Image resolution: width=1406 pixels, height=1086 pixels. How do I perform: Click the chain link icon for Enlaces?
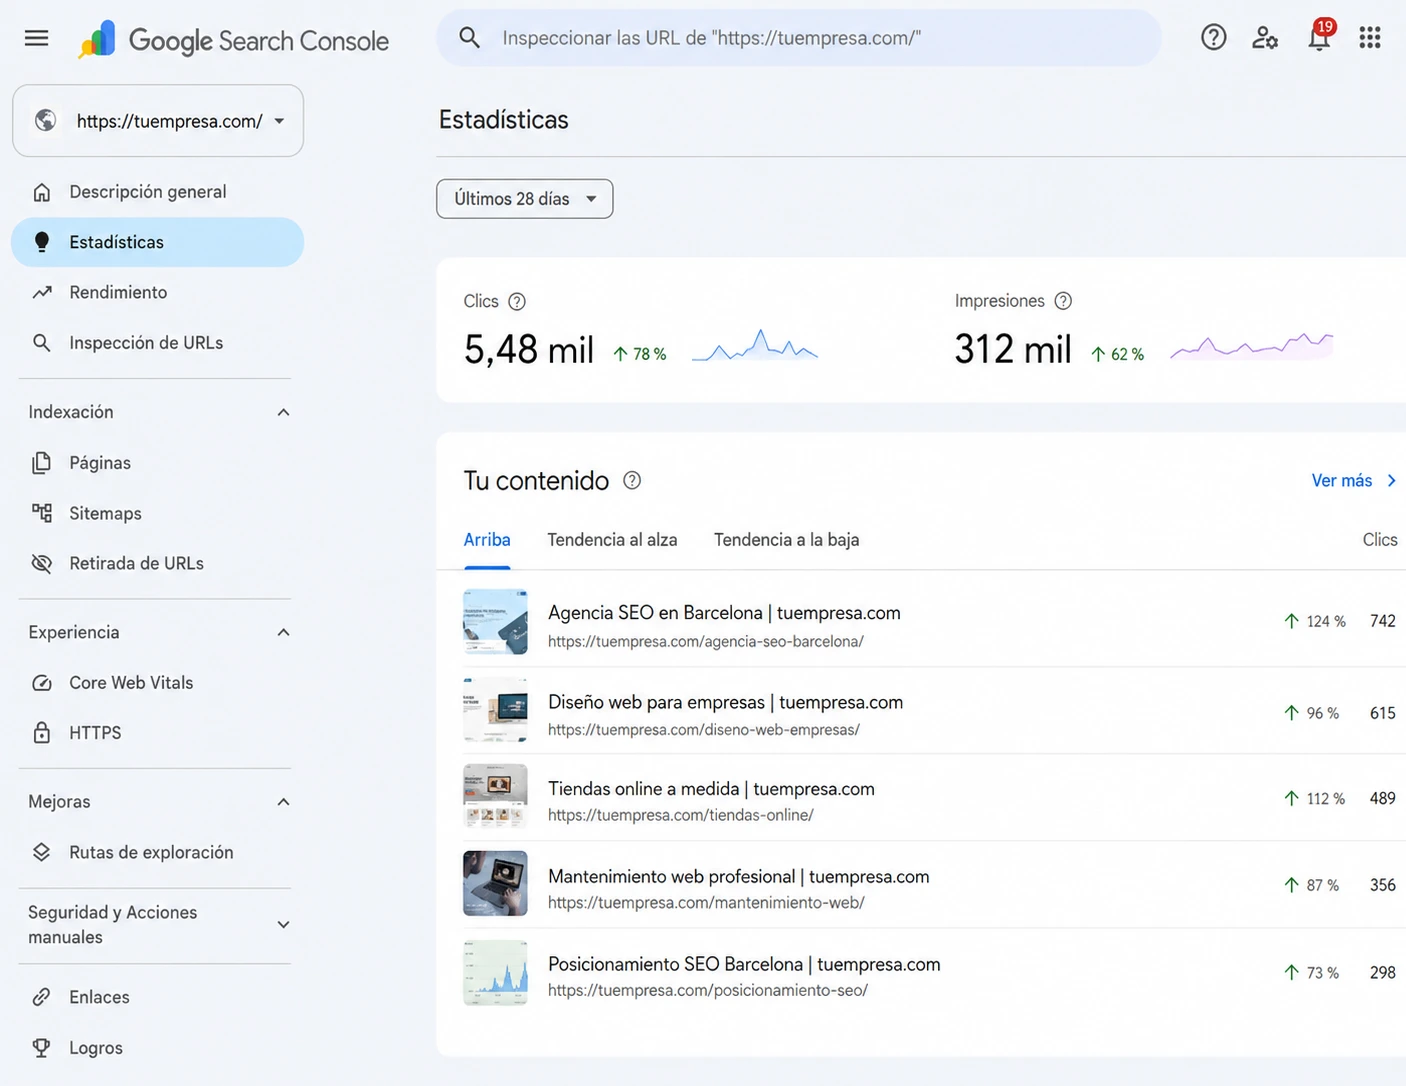click(41, 997)
